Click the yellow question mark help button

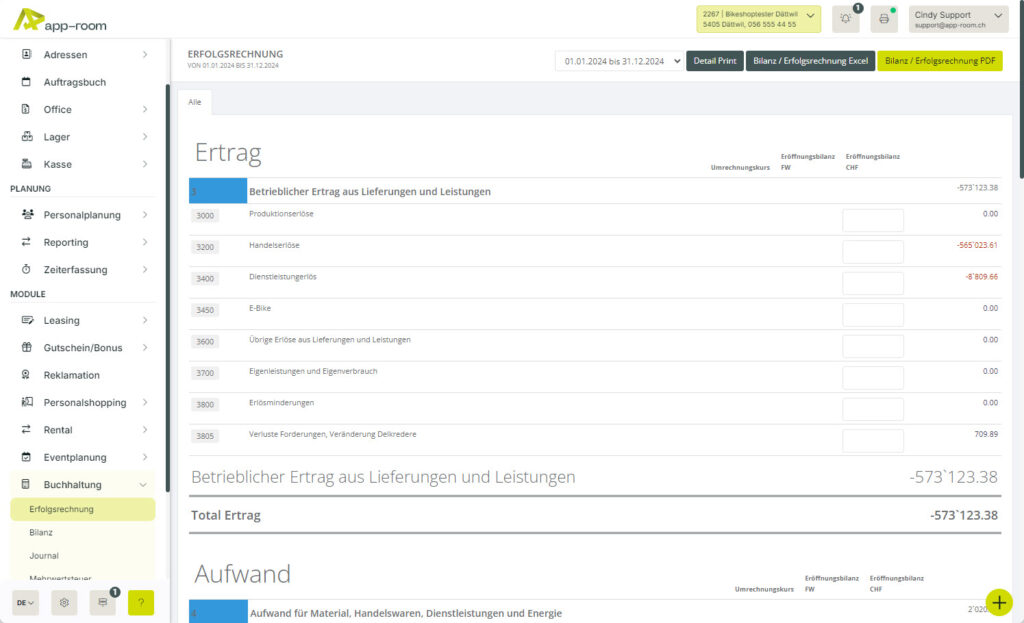(140, 603)
